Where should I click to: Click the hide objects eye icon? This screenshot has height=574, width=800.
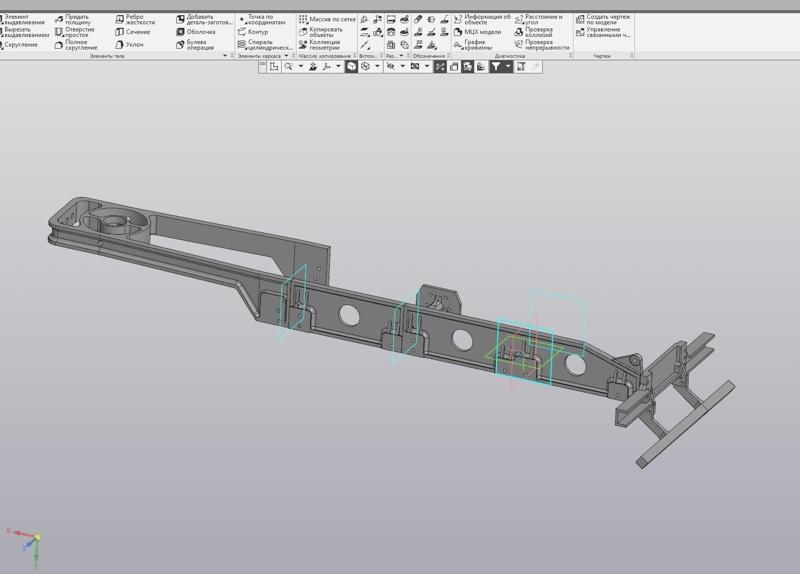(391, 67)
